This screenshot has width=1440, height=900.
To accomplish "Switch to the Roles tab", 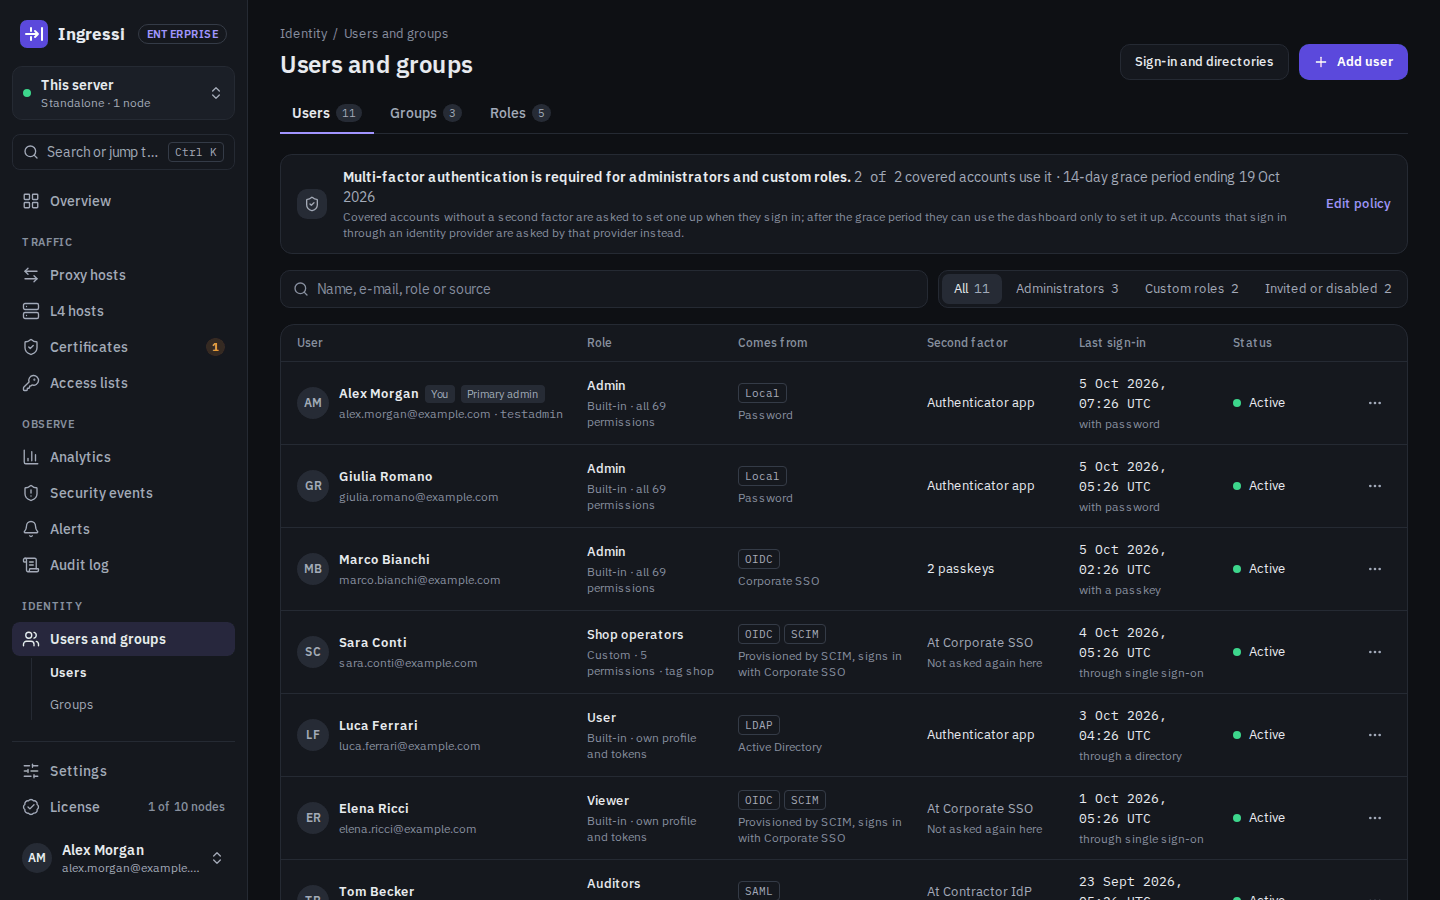I will (x=520, y=113).
